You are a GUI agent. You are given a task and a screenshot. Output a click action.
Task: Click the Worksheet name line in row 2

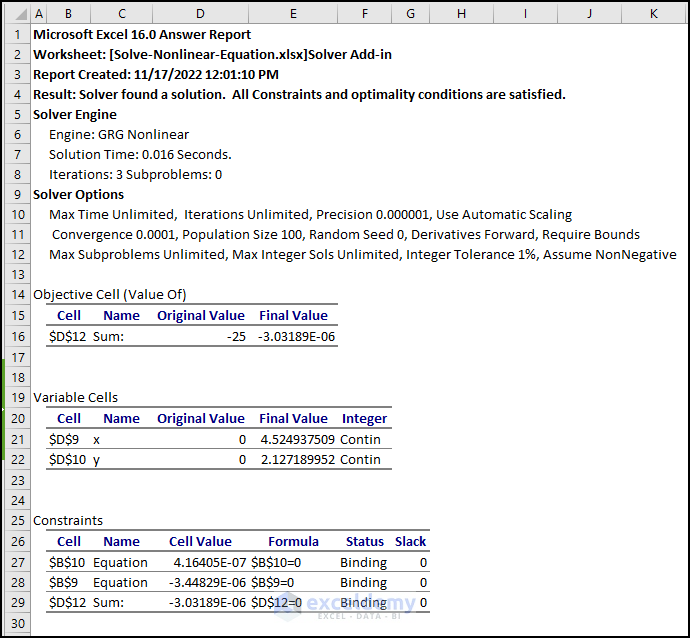coord(212,55)
